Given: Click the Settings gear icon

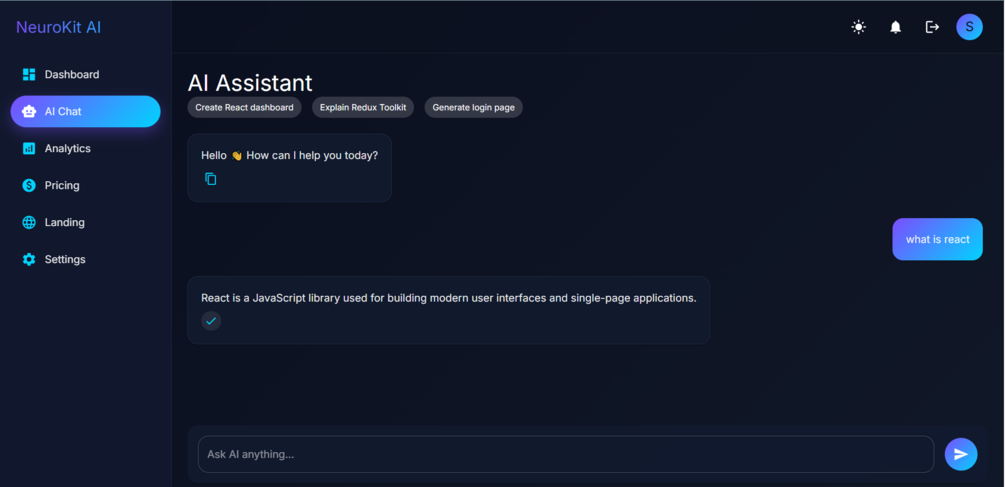Looking at the screenshot, I should coord(29,260).
